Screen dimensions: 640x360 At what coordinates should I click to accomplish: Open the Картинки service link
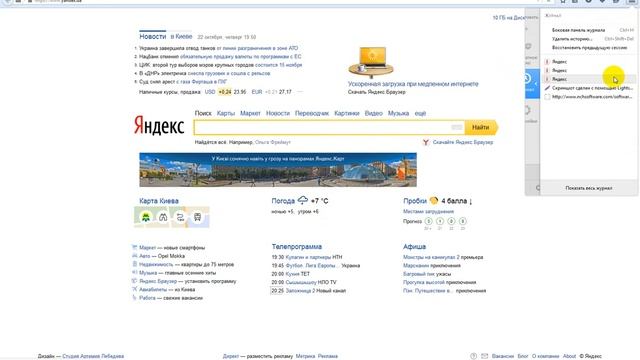click(347, 113)
